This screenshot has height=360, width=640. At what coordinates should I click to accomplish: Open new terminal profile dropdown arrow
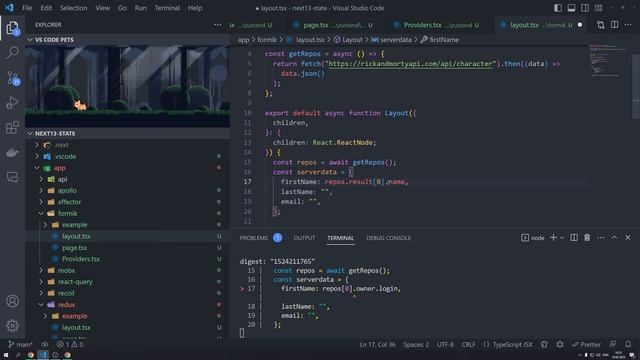[562, 238]
